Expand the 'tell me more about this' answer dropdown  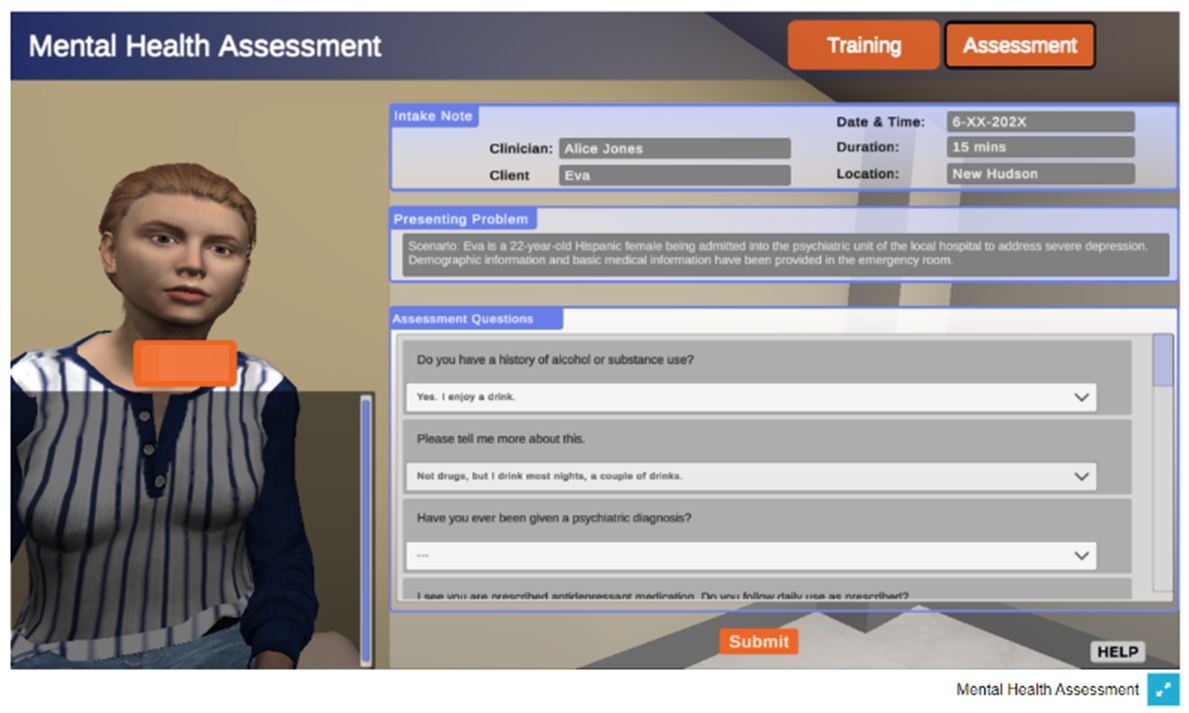coord(751,476)
